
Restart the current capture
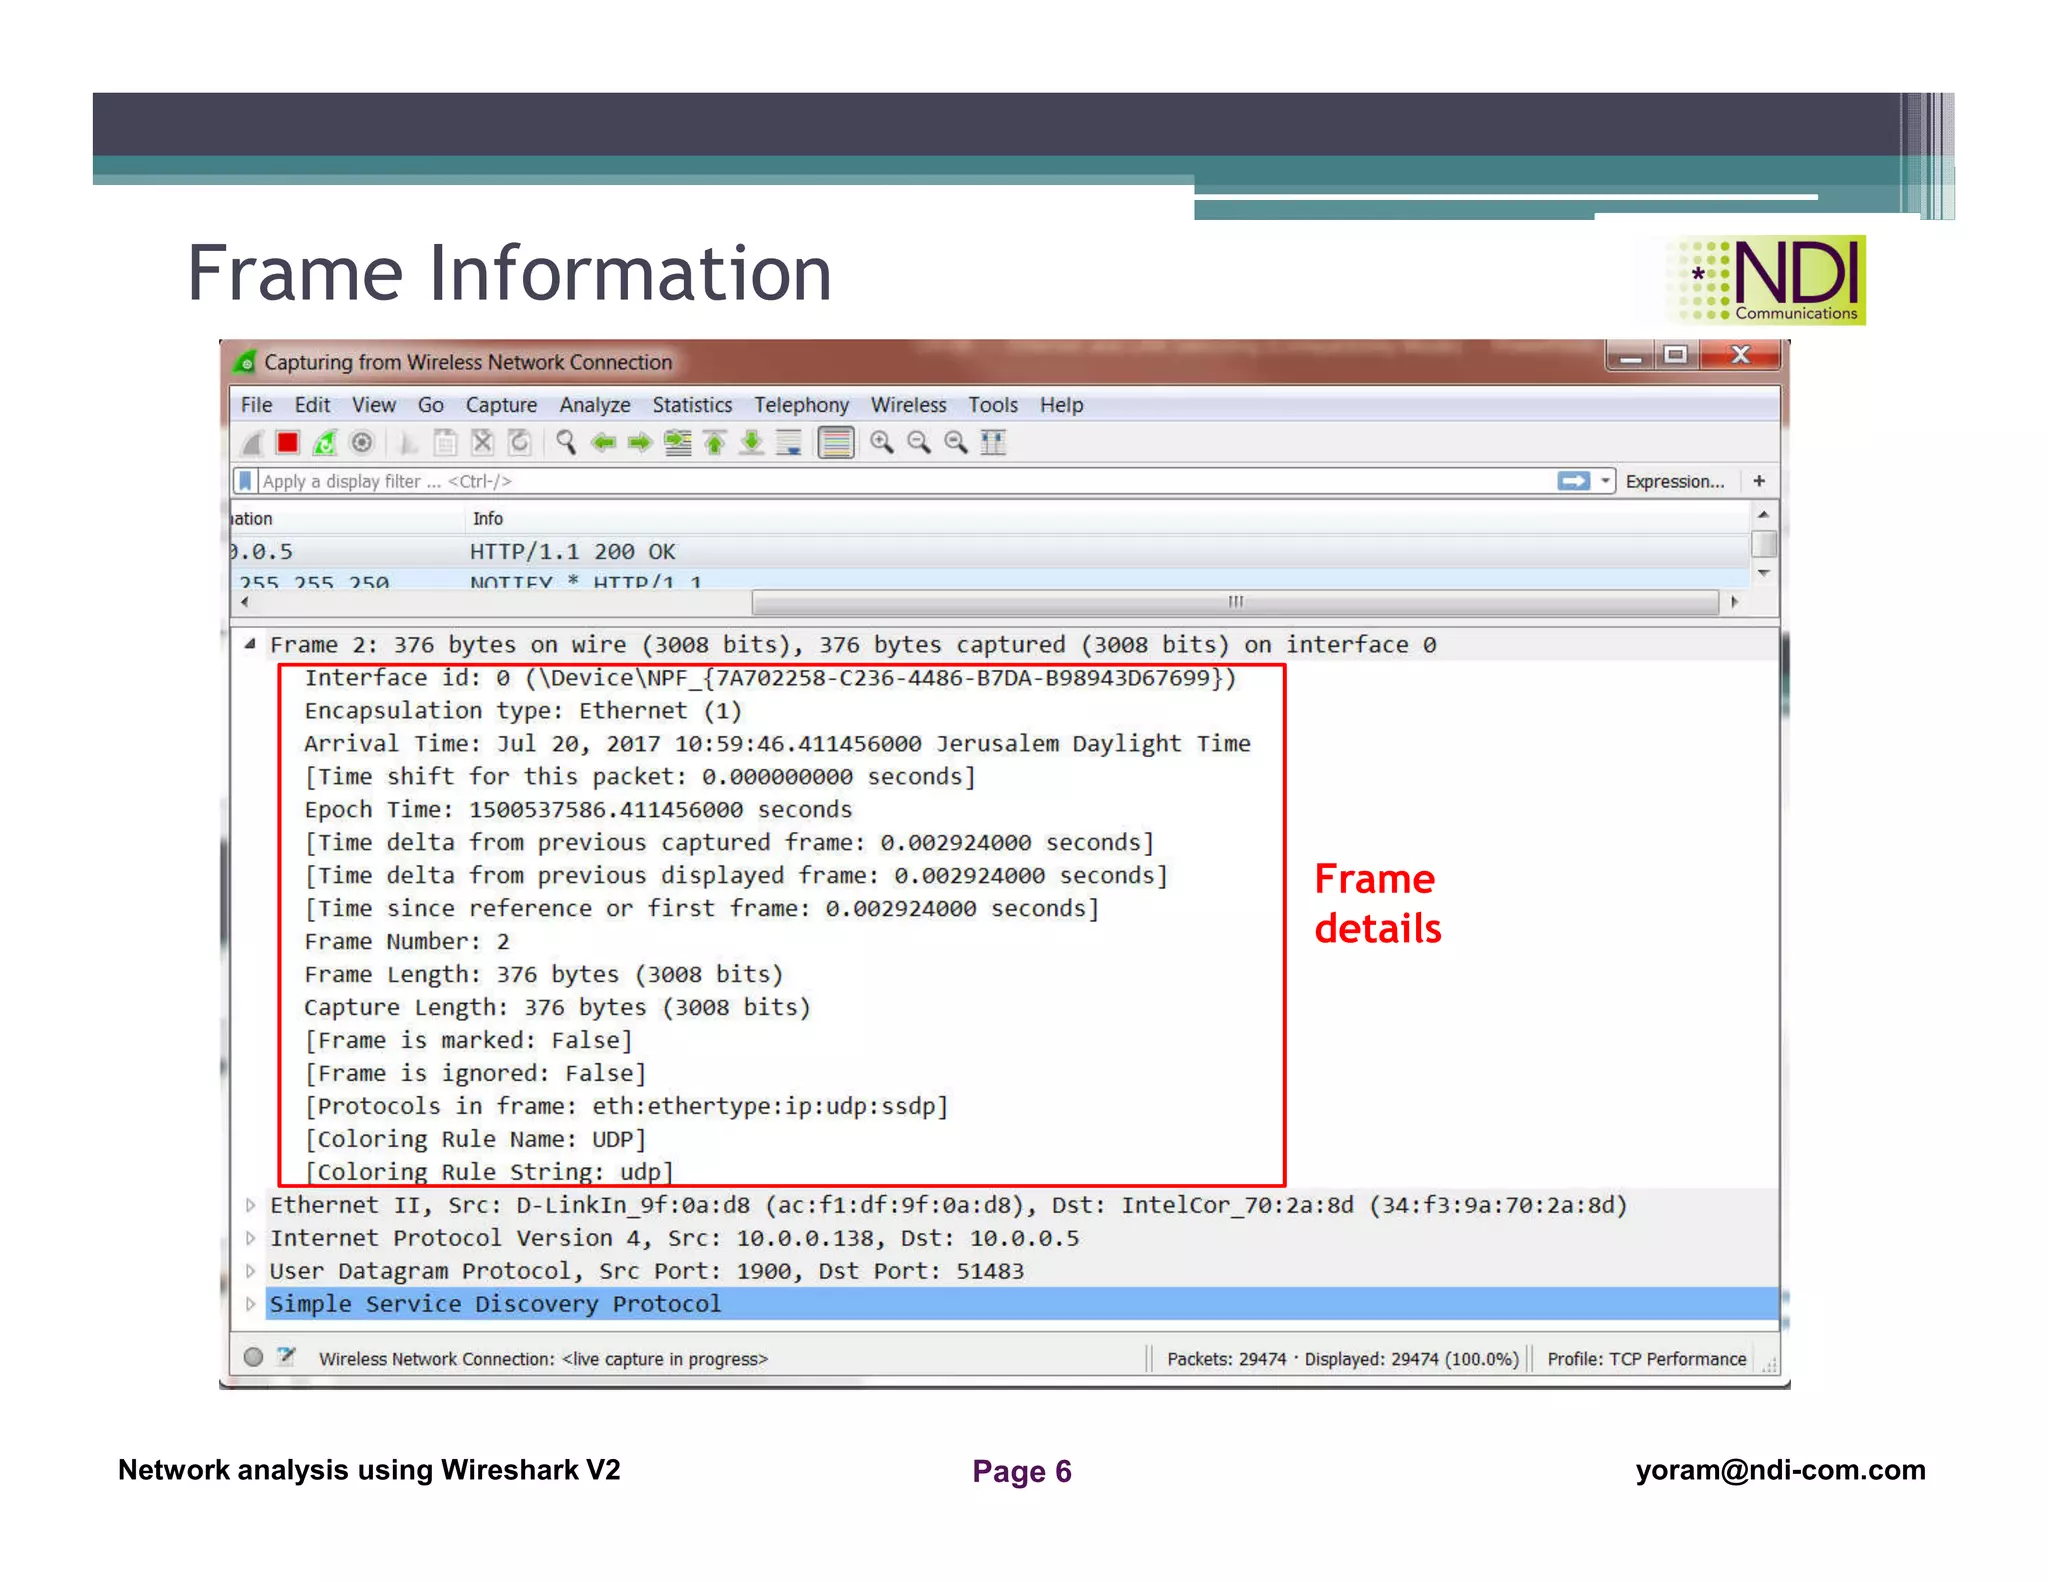pos(325,442)
